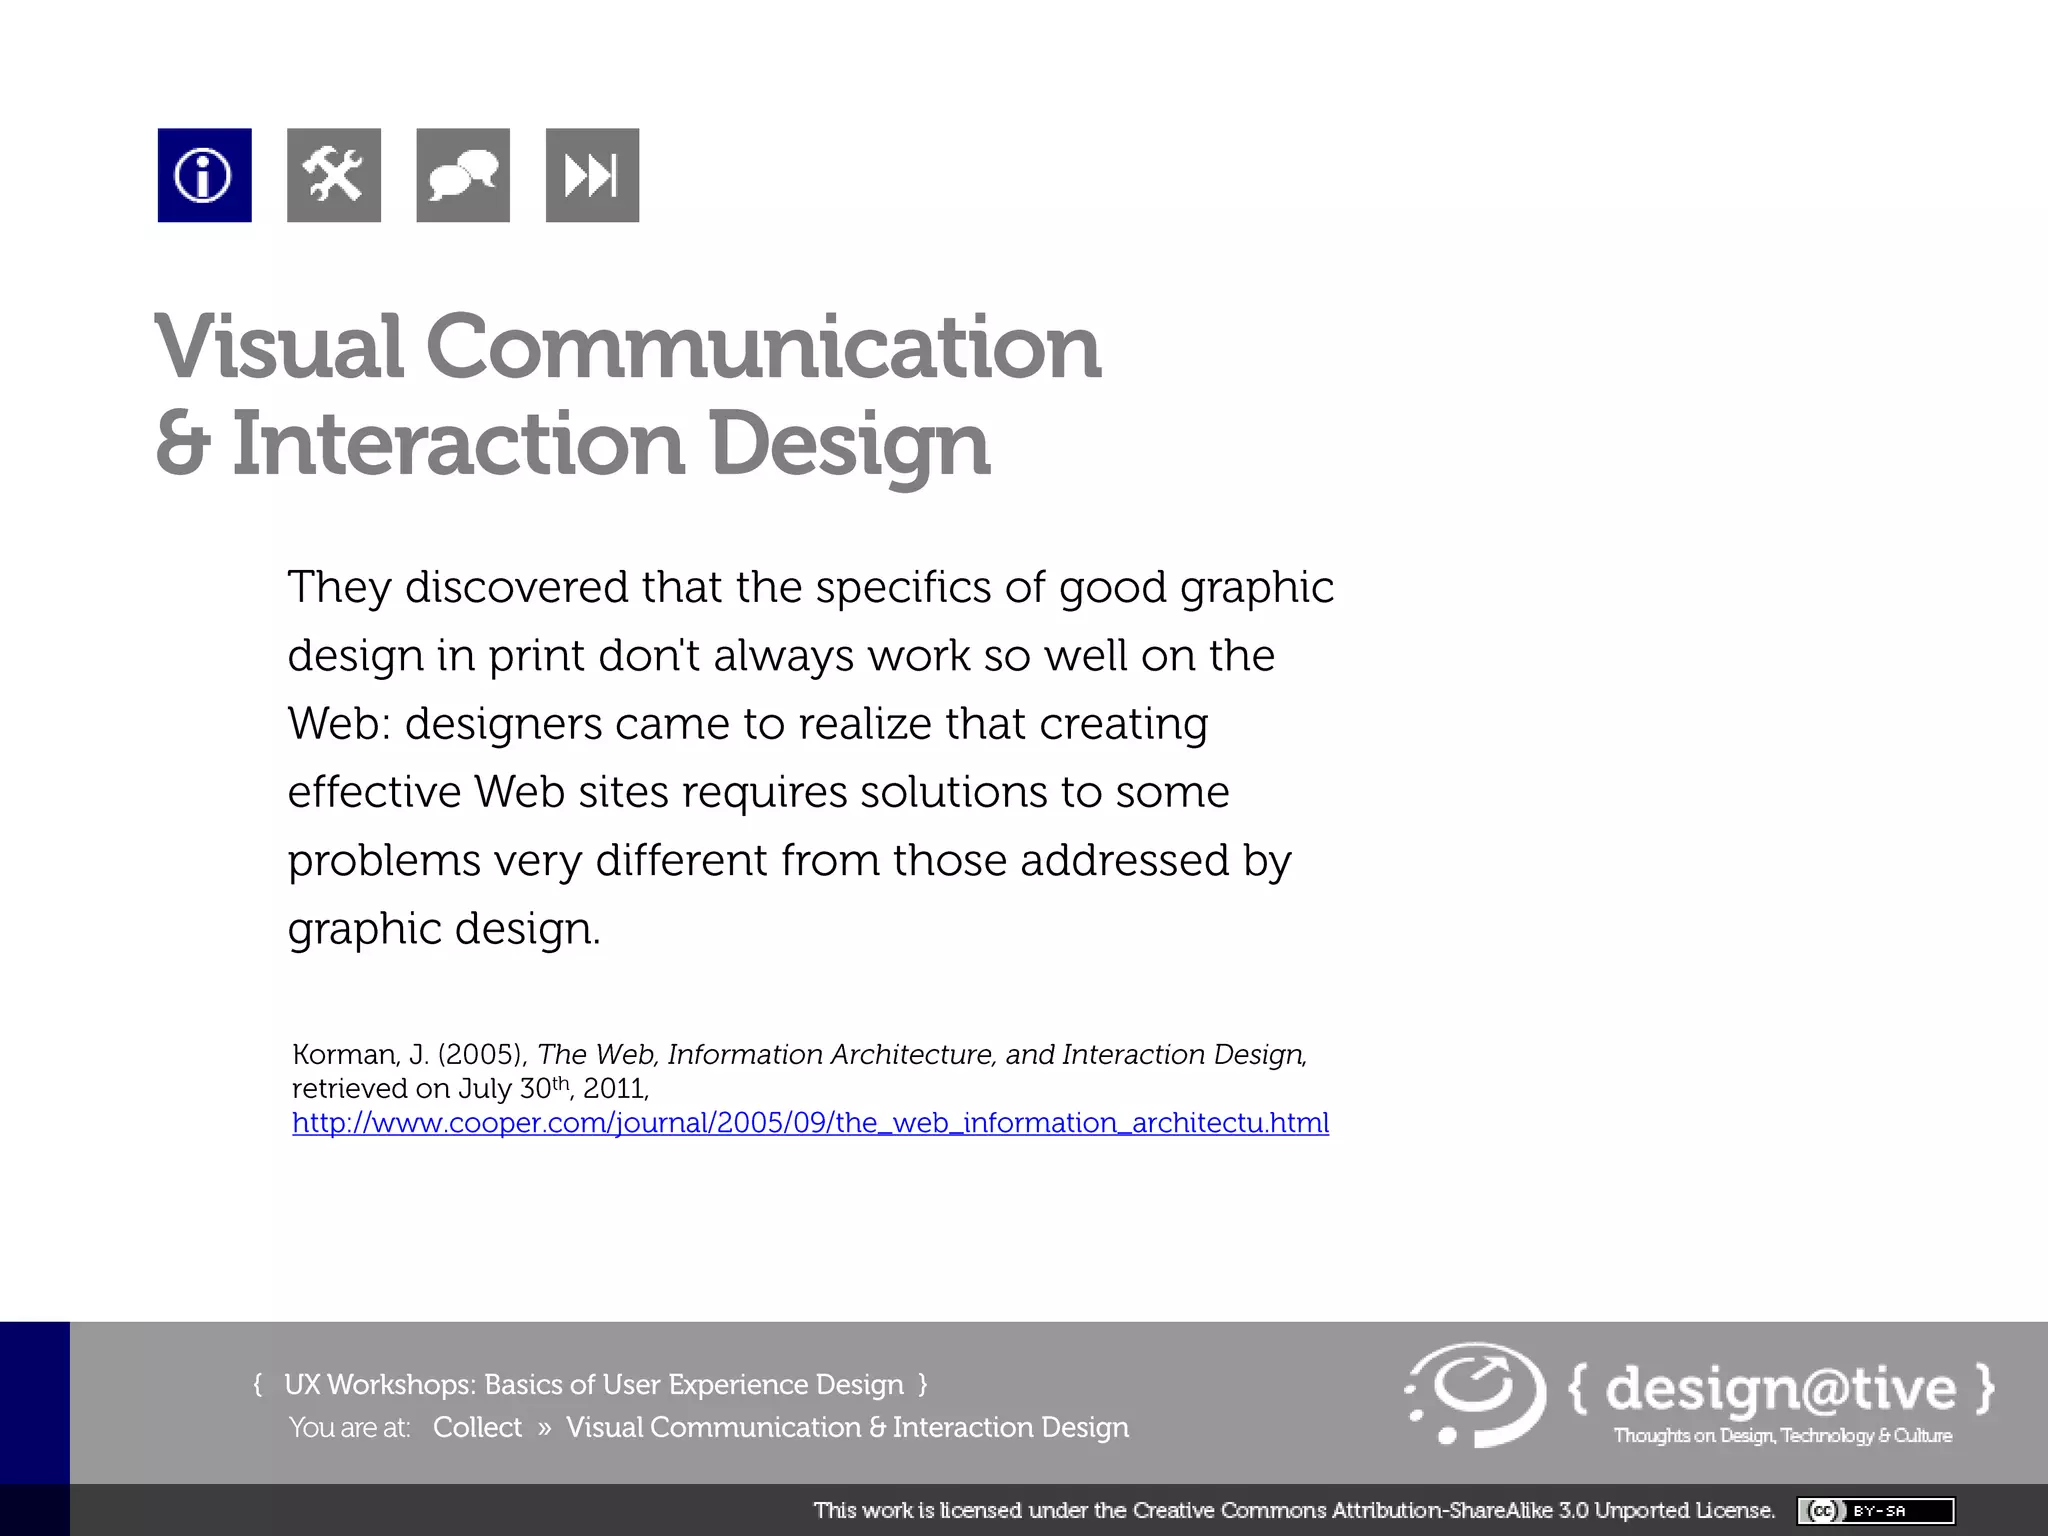Screen dimensions: 2048x1536
Task: Click the blue information icon
Action: coord(204,175)
